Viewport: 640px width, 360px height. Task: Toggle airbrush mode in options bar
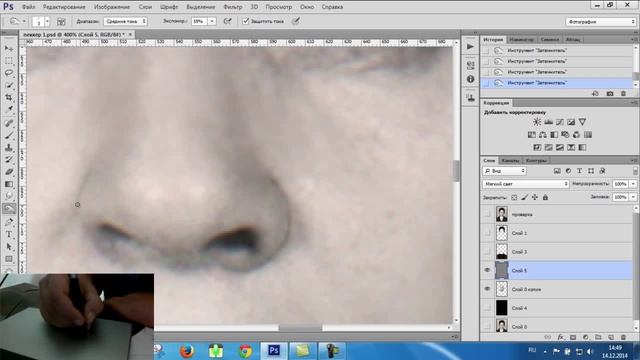click(x=227, y=21)
